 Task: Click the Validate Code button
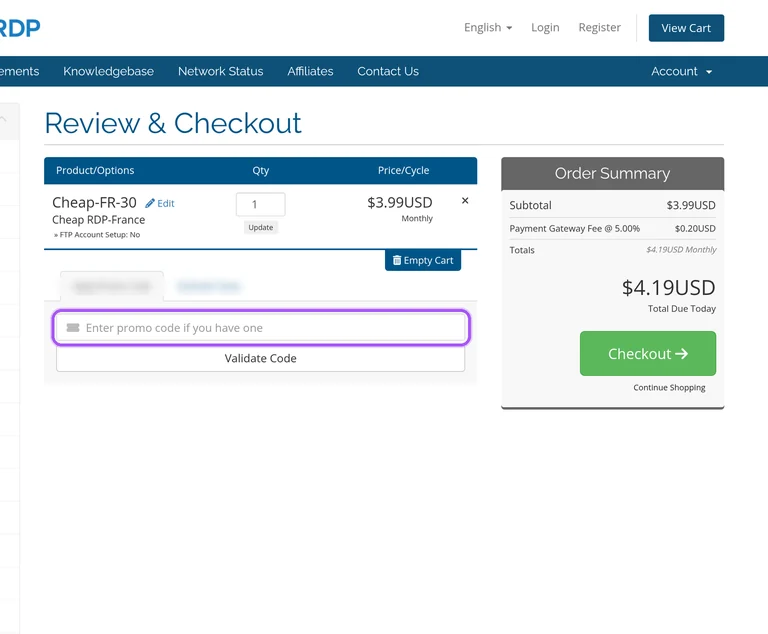pos(261,359)
